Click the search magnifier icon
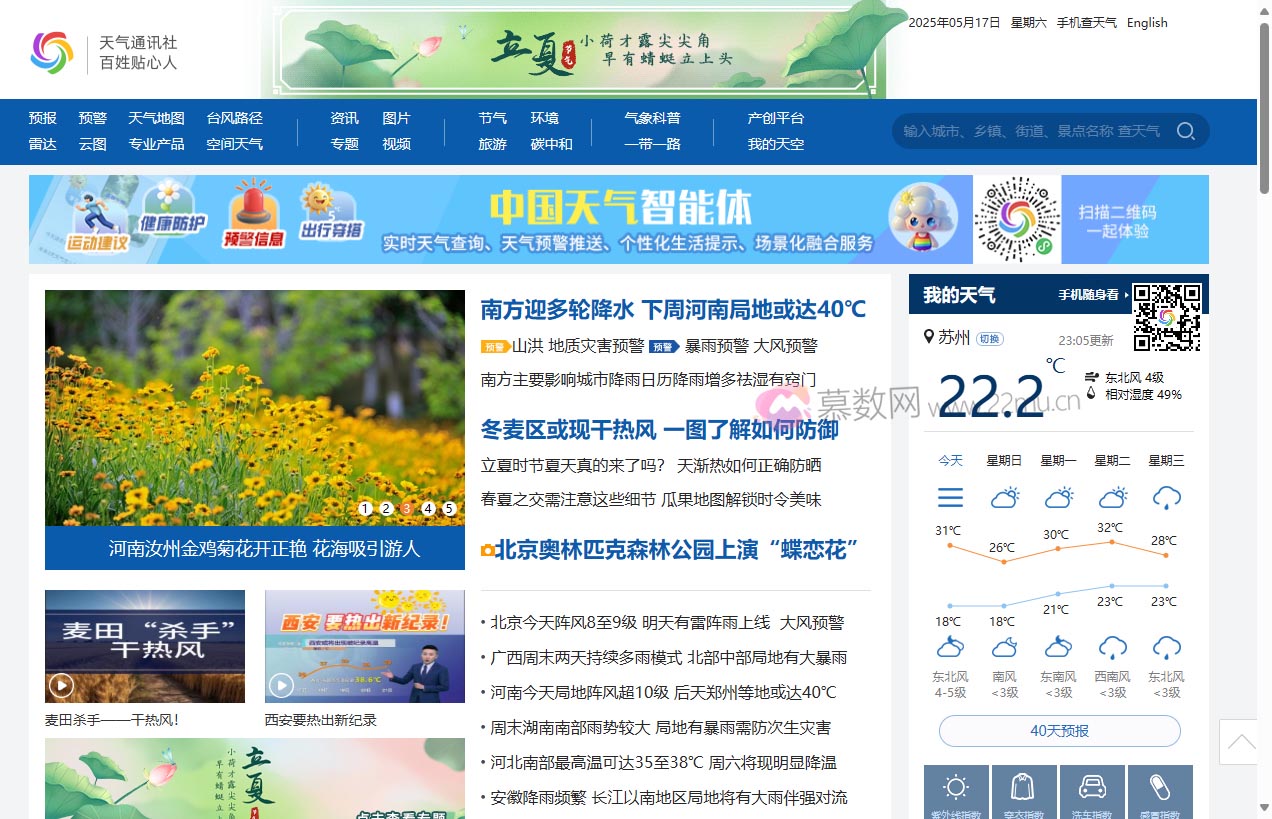 1186,130
